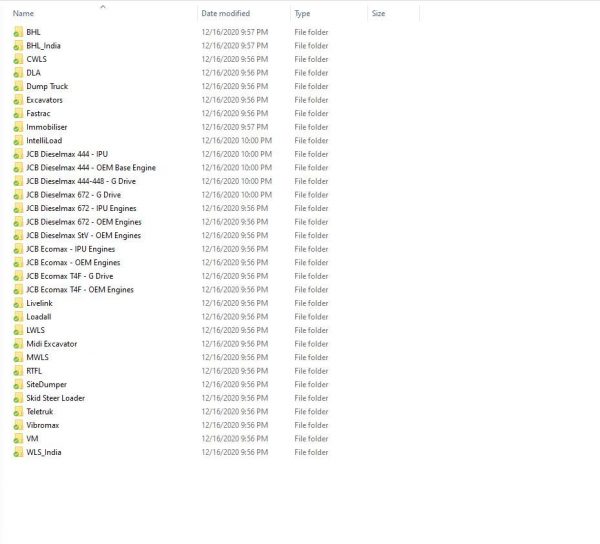Select the Midi Excavator folder icon

click(x=18, y=344)
